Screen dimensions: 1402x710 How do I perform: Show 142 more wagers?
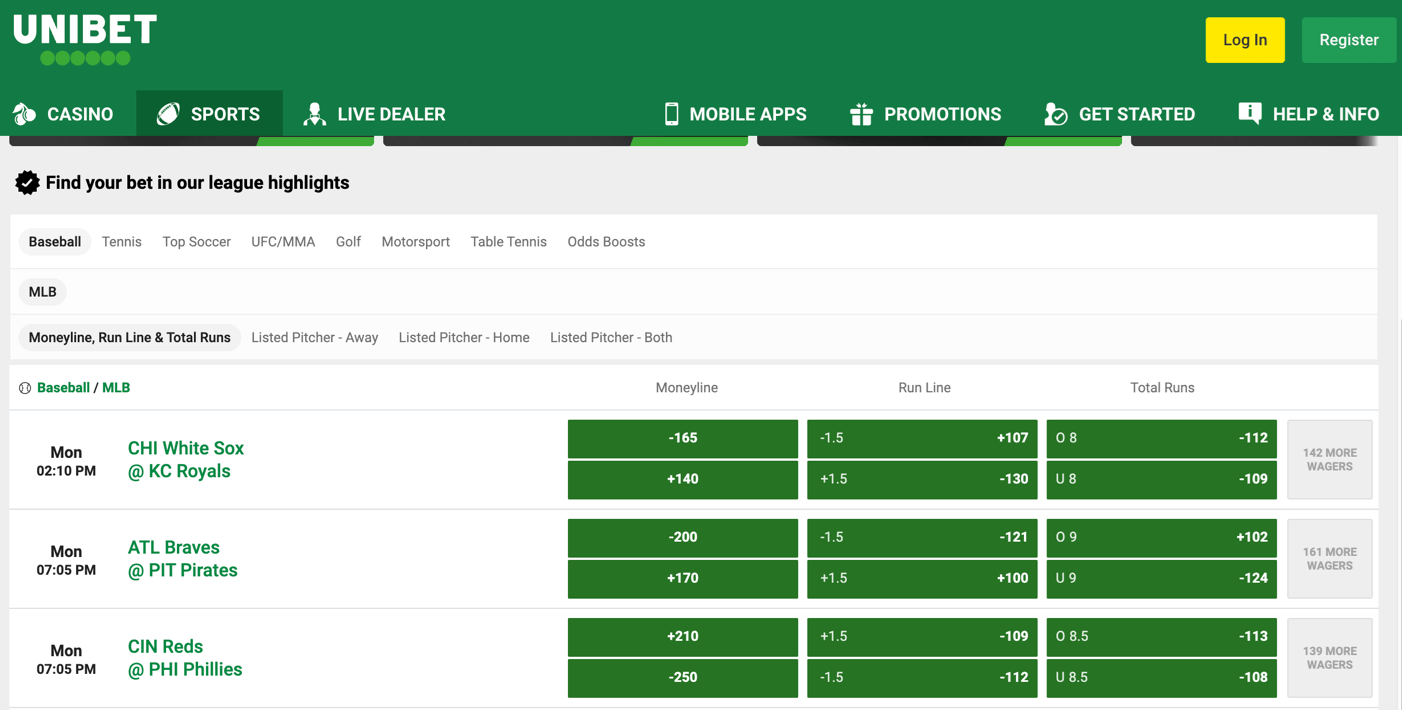[x=1330, y=460]
